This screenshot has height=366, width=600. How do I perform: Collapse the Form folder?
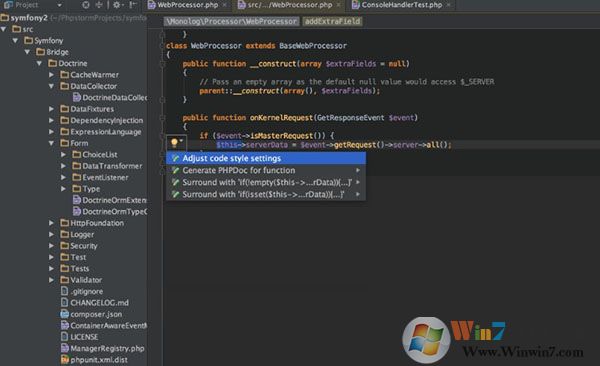pyautogui.click(x=51, y=143)
